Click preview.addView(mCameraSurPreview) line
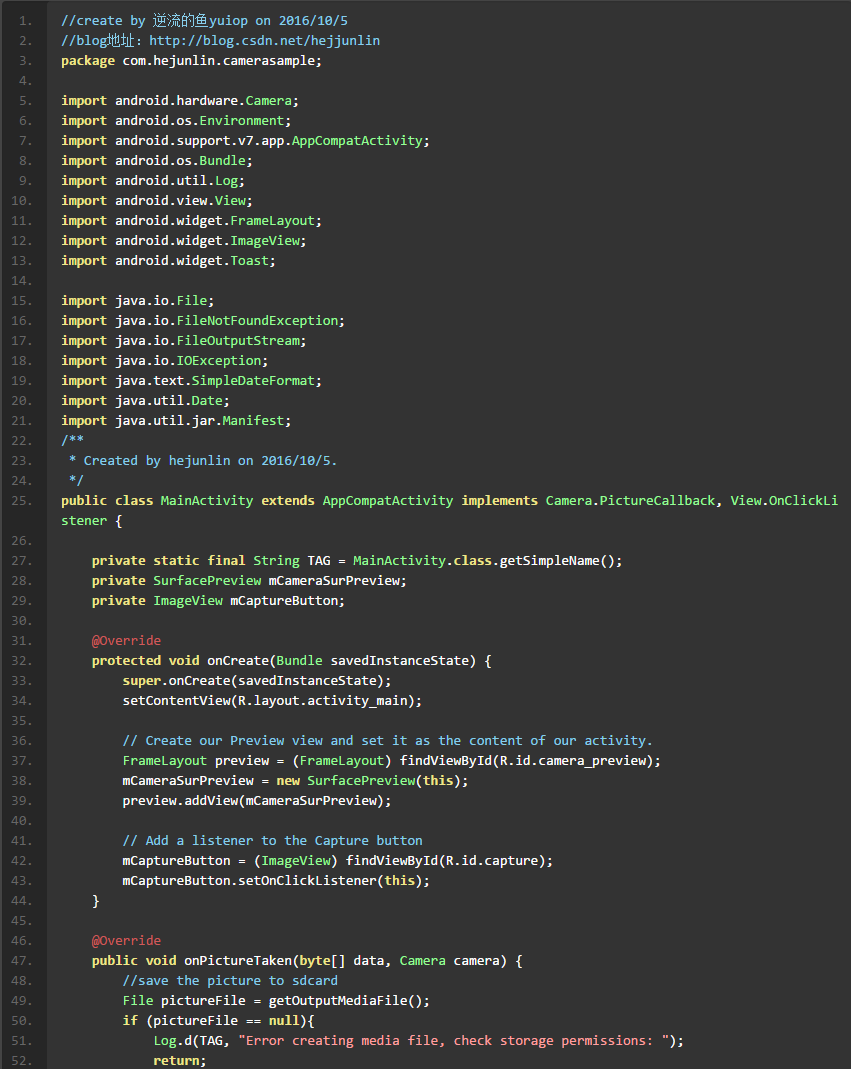 coord(256,800)
